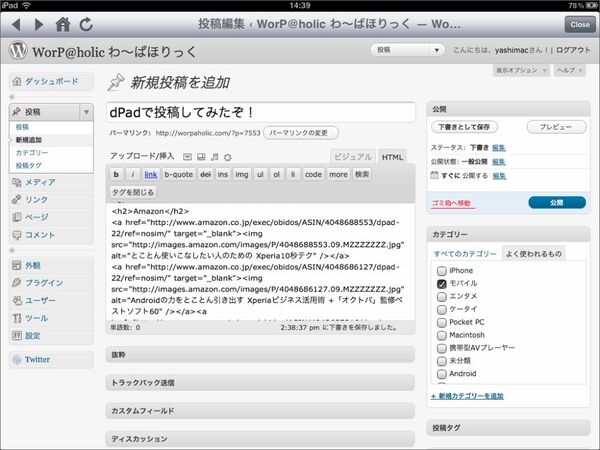This screenshot has height=450, width=600.
Task: Uncheck the モバイル category
Action: 442,284
